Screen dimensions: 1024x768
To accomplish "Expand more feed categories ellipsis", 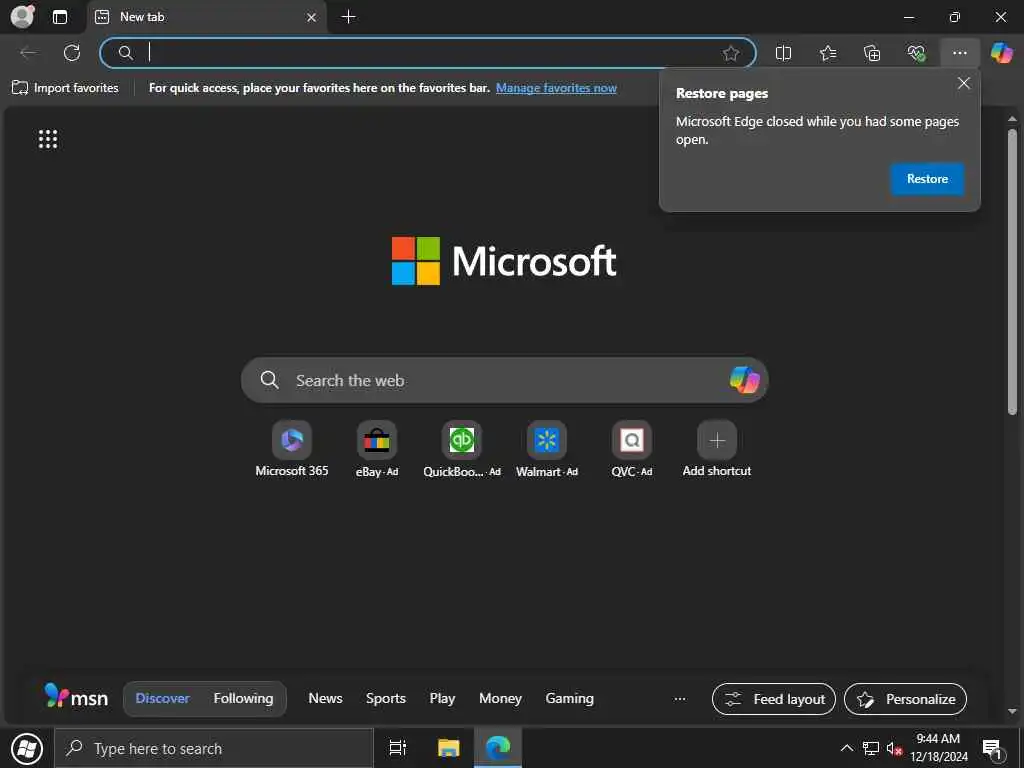I will (680, 699).
